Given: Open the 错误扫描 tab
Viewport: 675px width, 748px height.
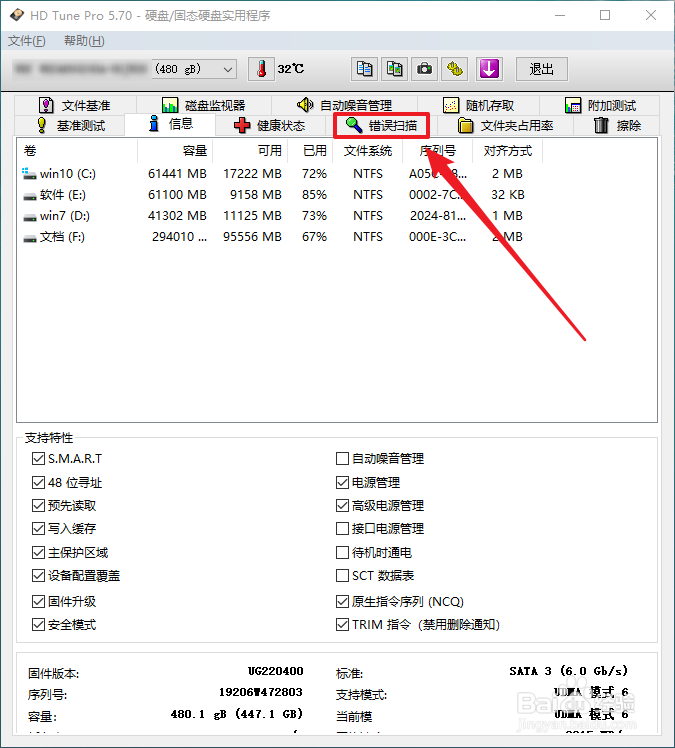Looking at the screenshot, I should (381, 126).
